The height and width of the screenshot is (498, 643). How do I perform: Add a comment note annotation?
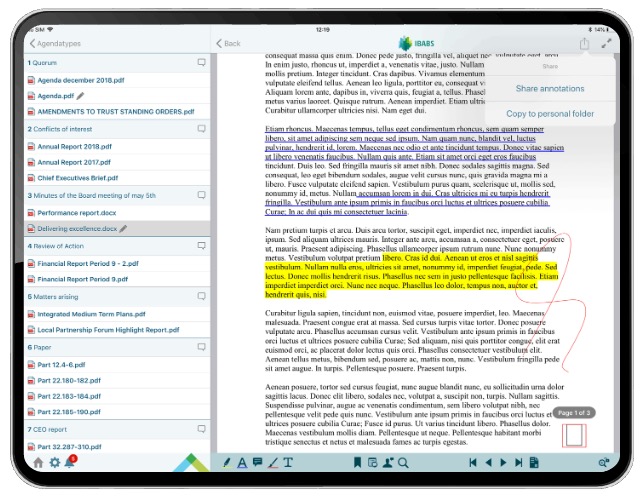coord(258,462)
